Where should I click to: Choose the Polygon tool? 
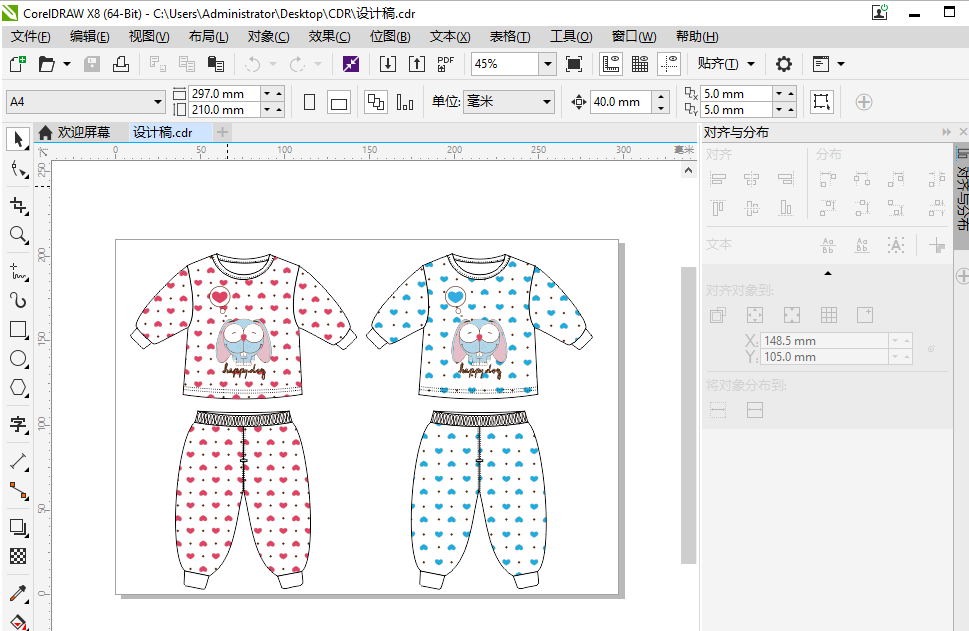click(18, 388)
